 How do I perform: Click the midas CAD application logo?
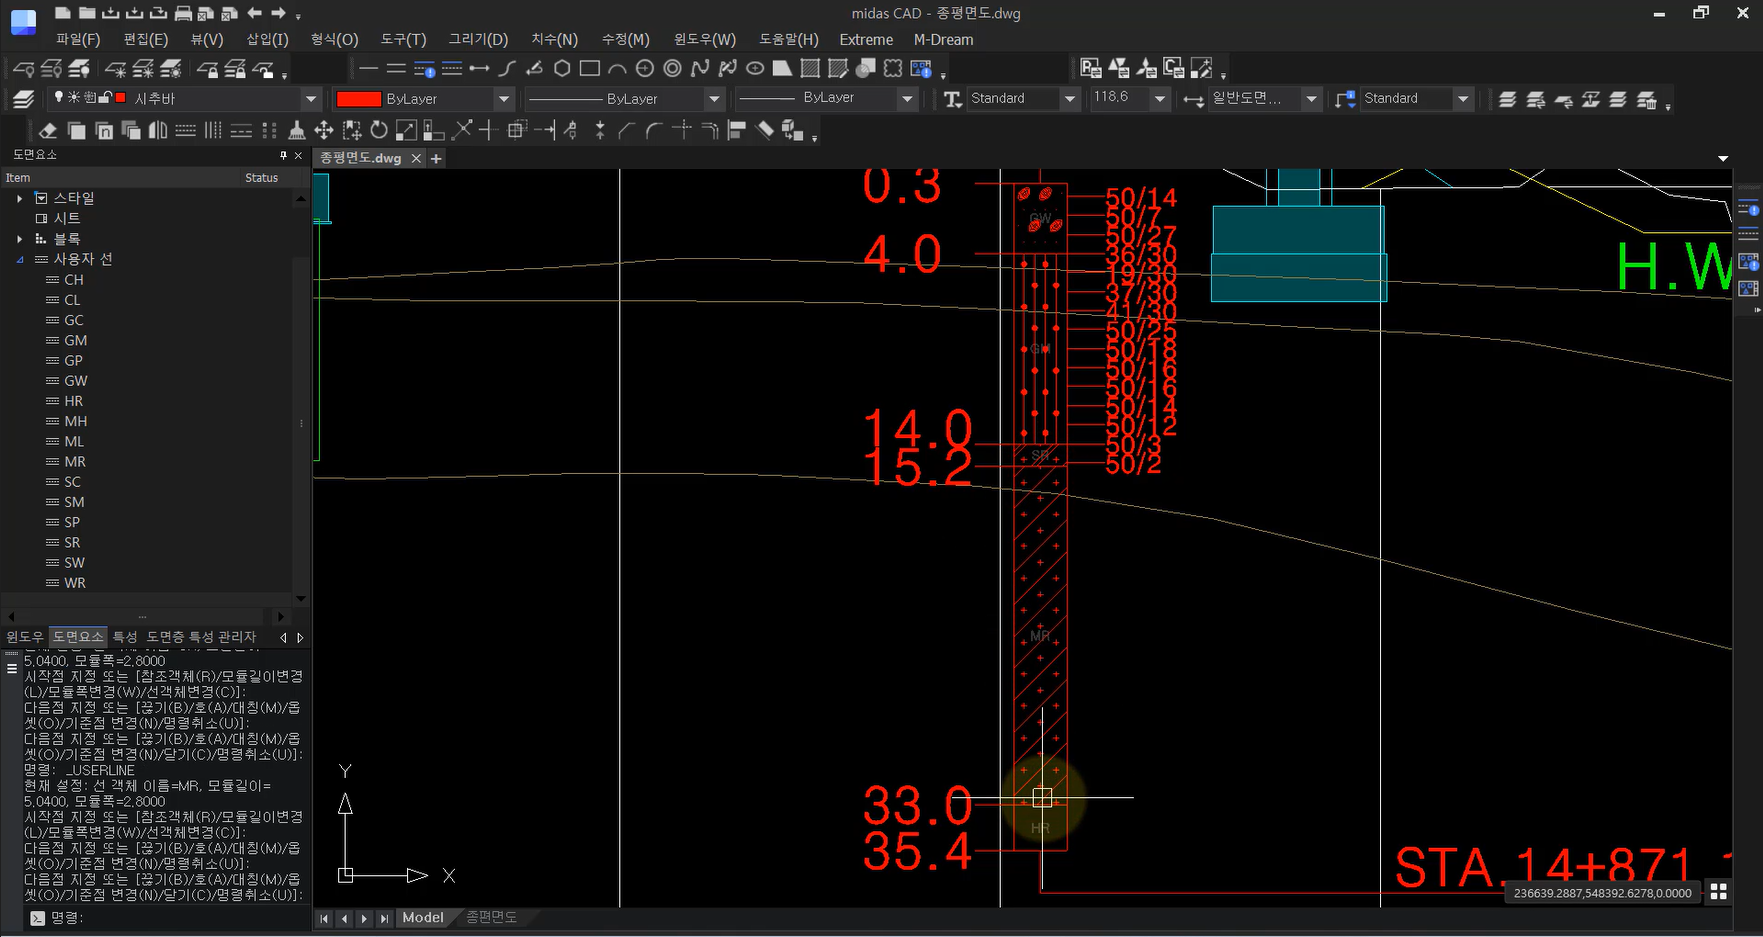click(23, 21)
